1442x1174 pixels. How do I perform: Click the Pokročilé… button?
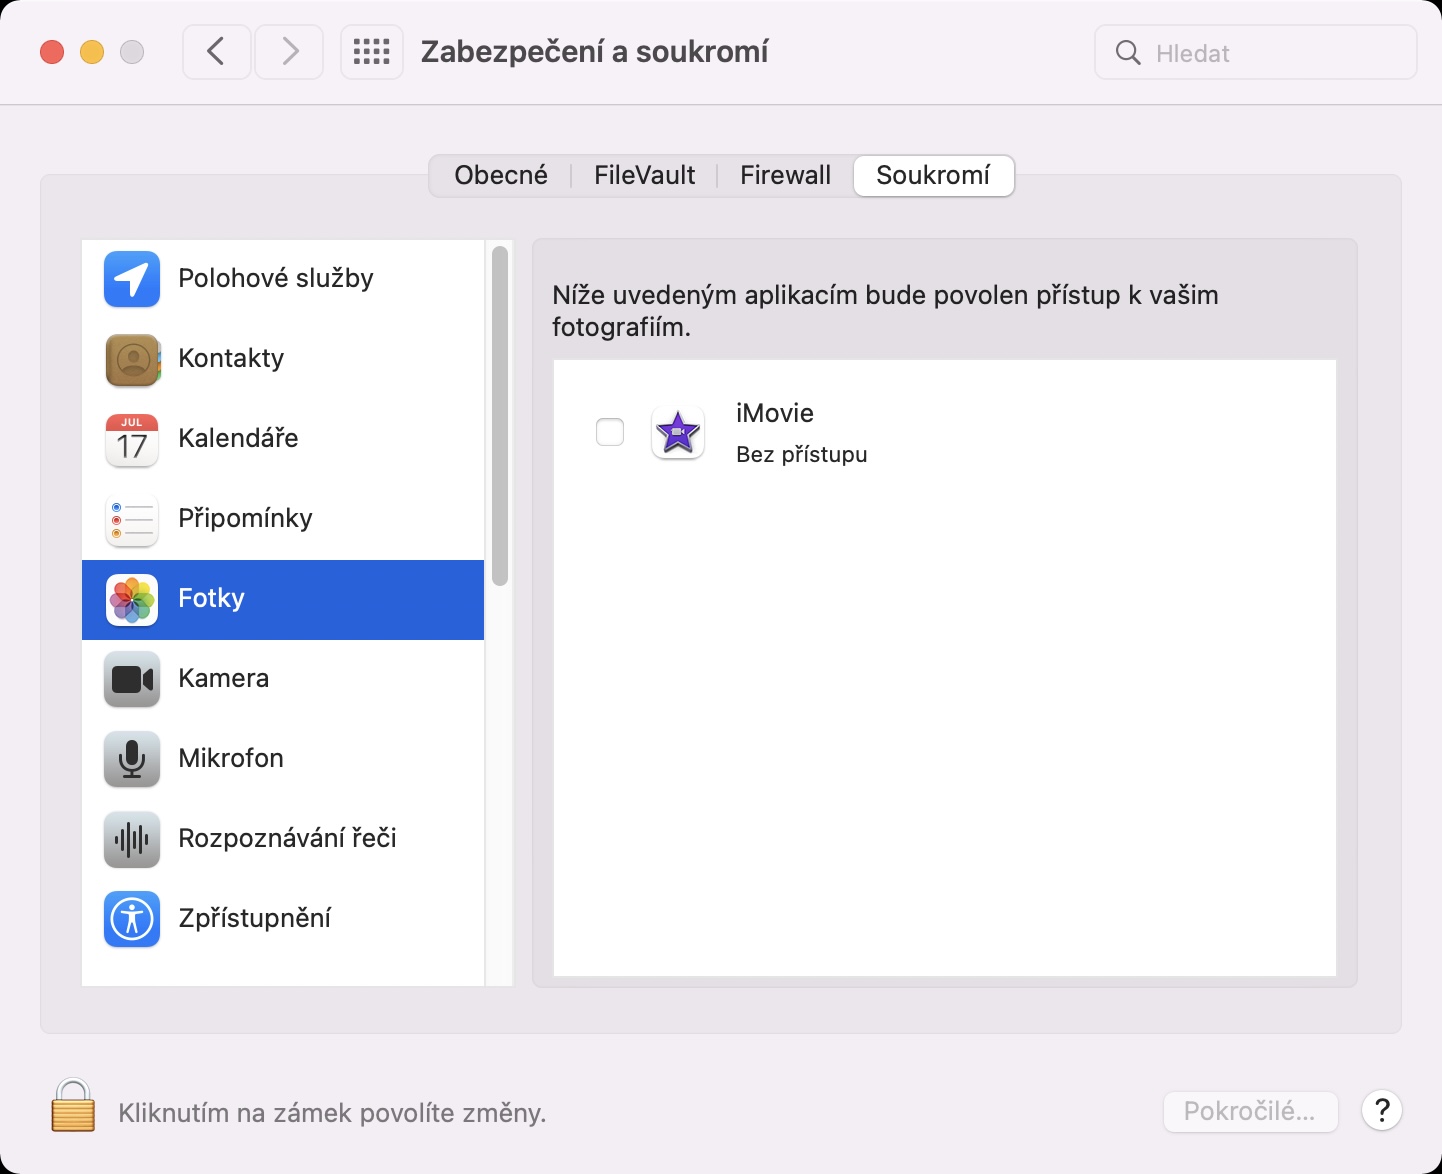(x=1250, y=1111)
